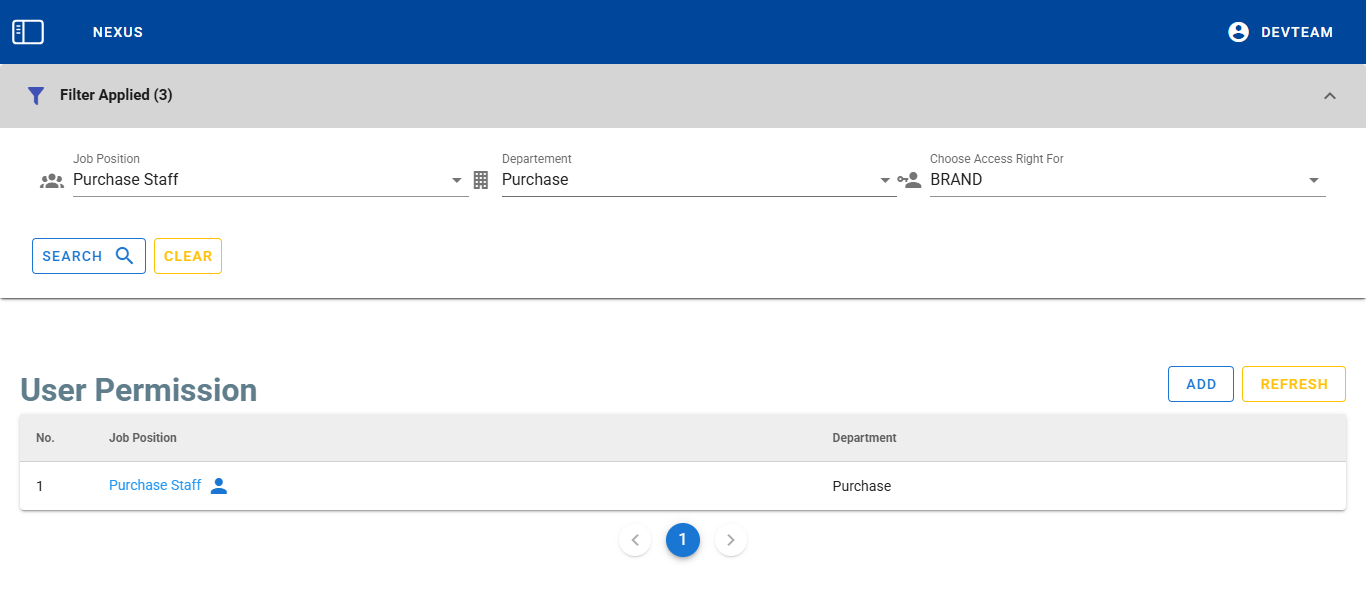The height and width of the screenshot is (599, 1366).
Task: Go to the previous page arrow
Action: [x=635, y=540]
